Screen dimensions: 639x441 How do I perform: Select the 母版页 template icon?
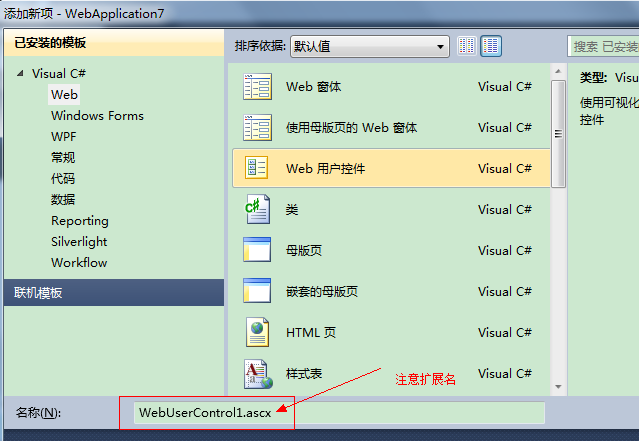point(257,250)
